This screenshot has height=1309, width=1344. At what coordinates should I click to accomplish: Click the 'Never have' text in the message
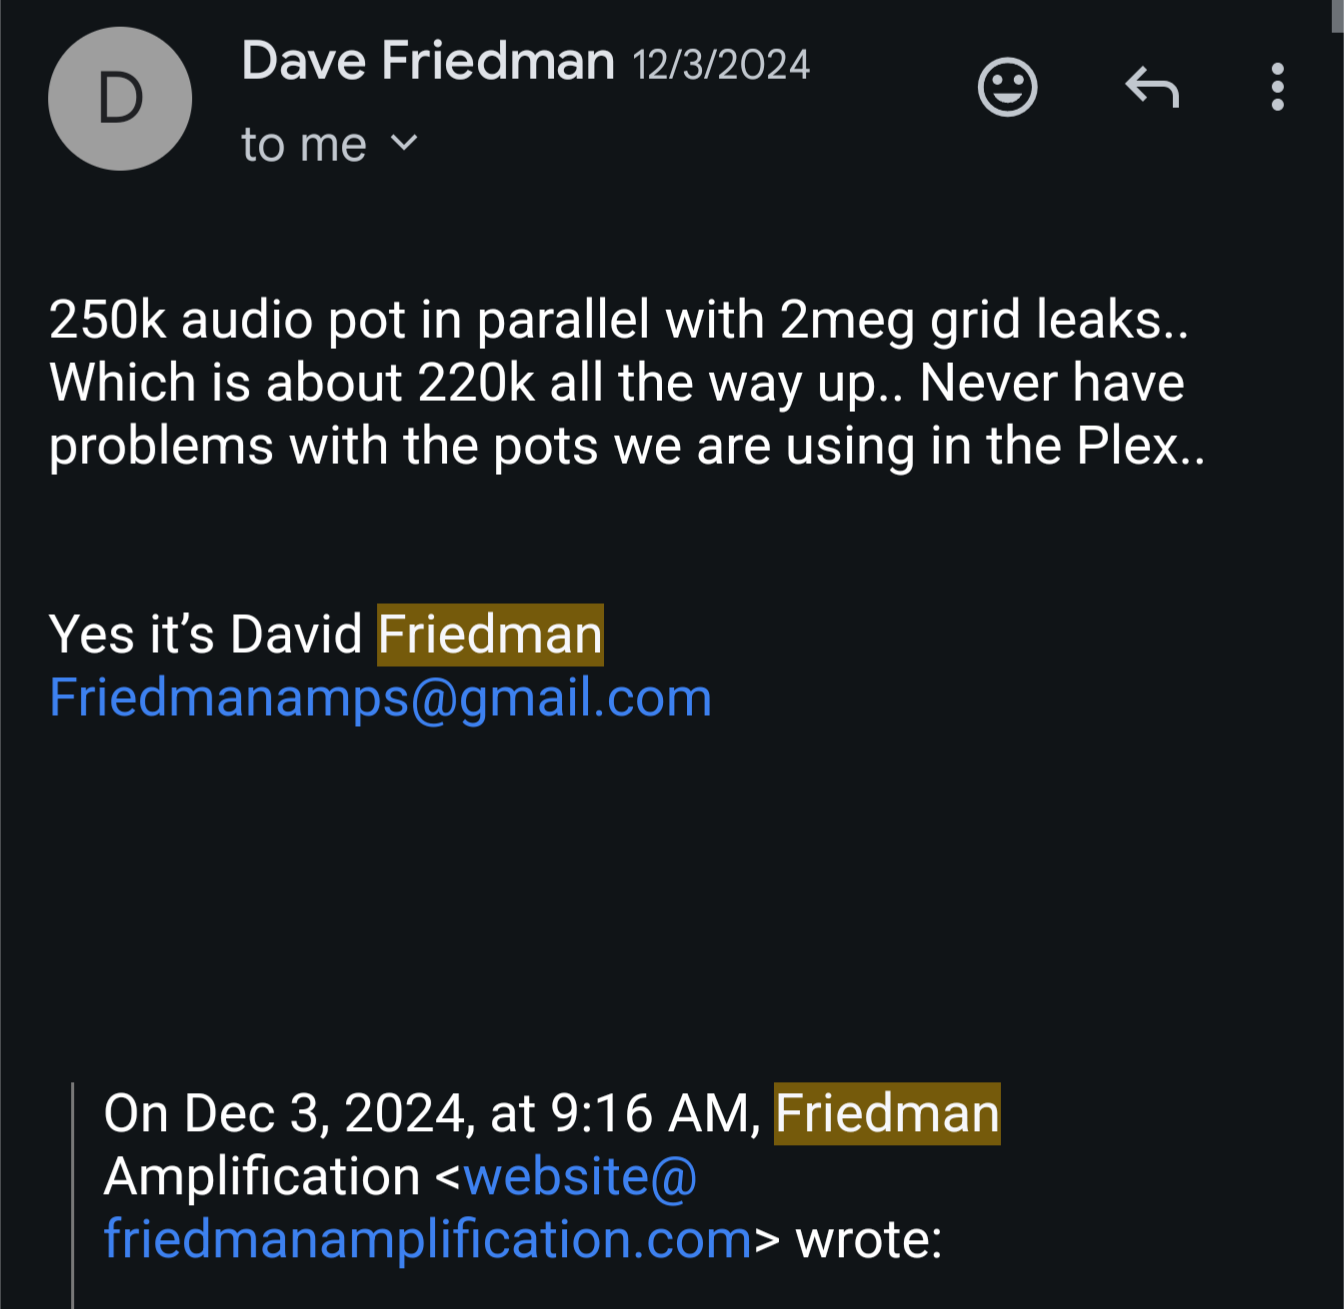(1052, 383)
